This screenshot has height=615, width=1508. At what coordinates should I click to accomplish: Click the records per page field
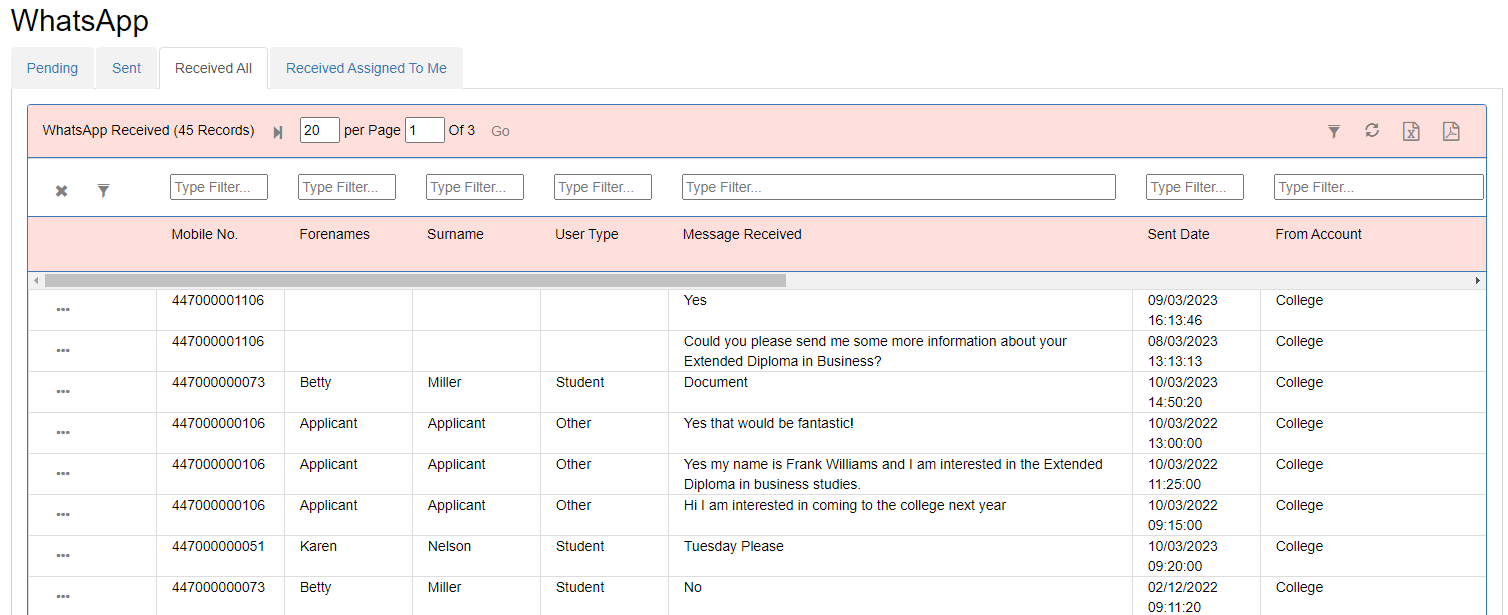coord(320,130)
